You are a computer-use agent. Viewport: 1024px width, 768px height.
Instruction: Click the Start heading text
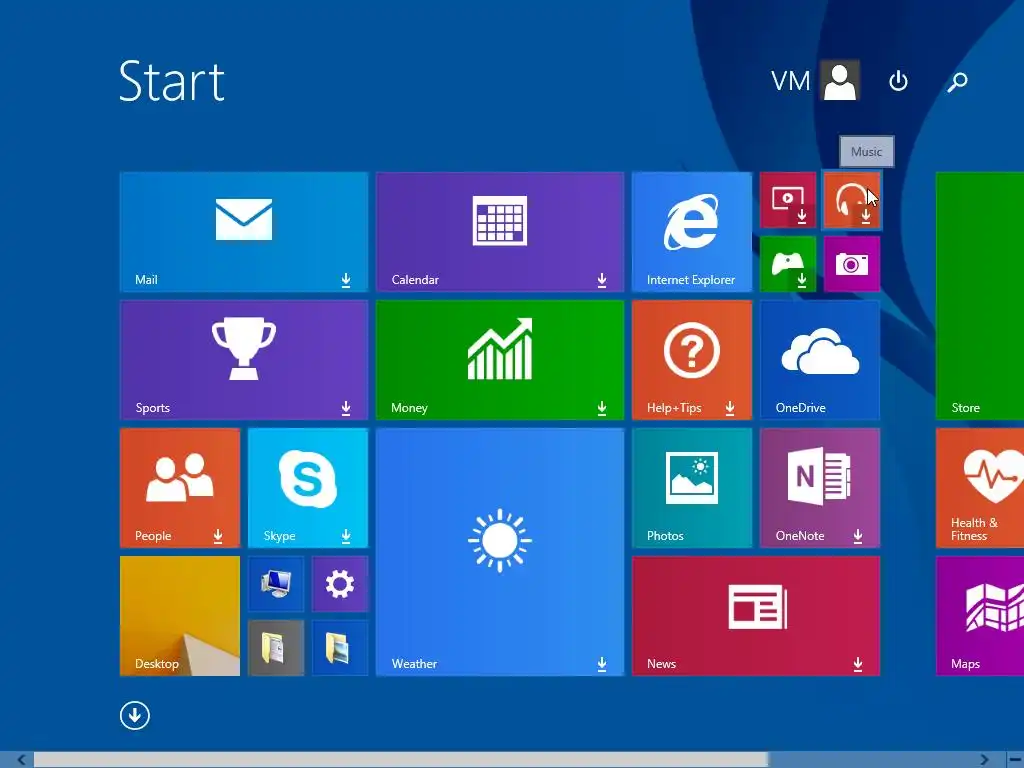pos(172,81)
